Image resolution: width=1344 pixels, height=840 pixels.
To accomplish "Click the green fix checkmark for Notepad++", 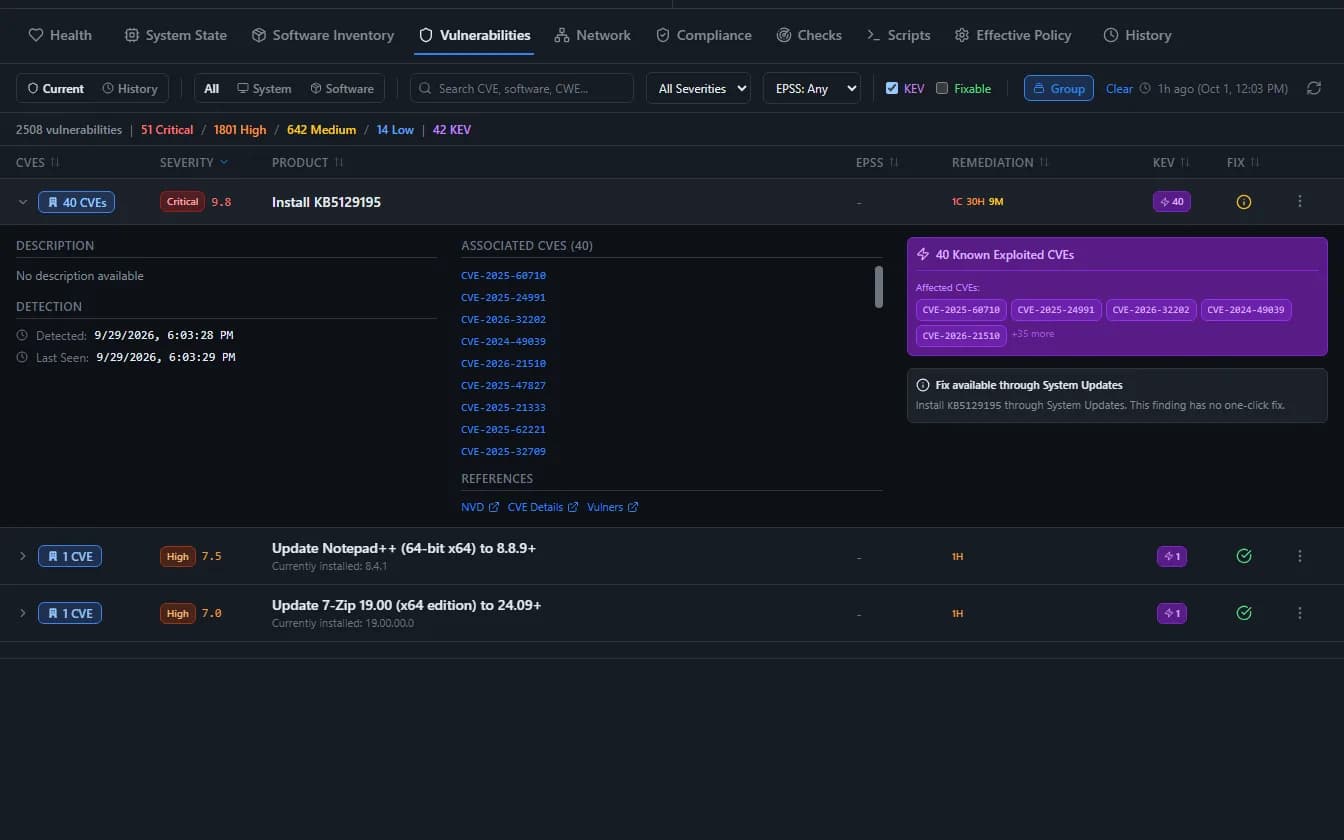I will (1244, 556).
